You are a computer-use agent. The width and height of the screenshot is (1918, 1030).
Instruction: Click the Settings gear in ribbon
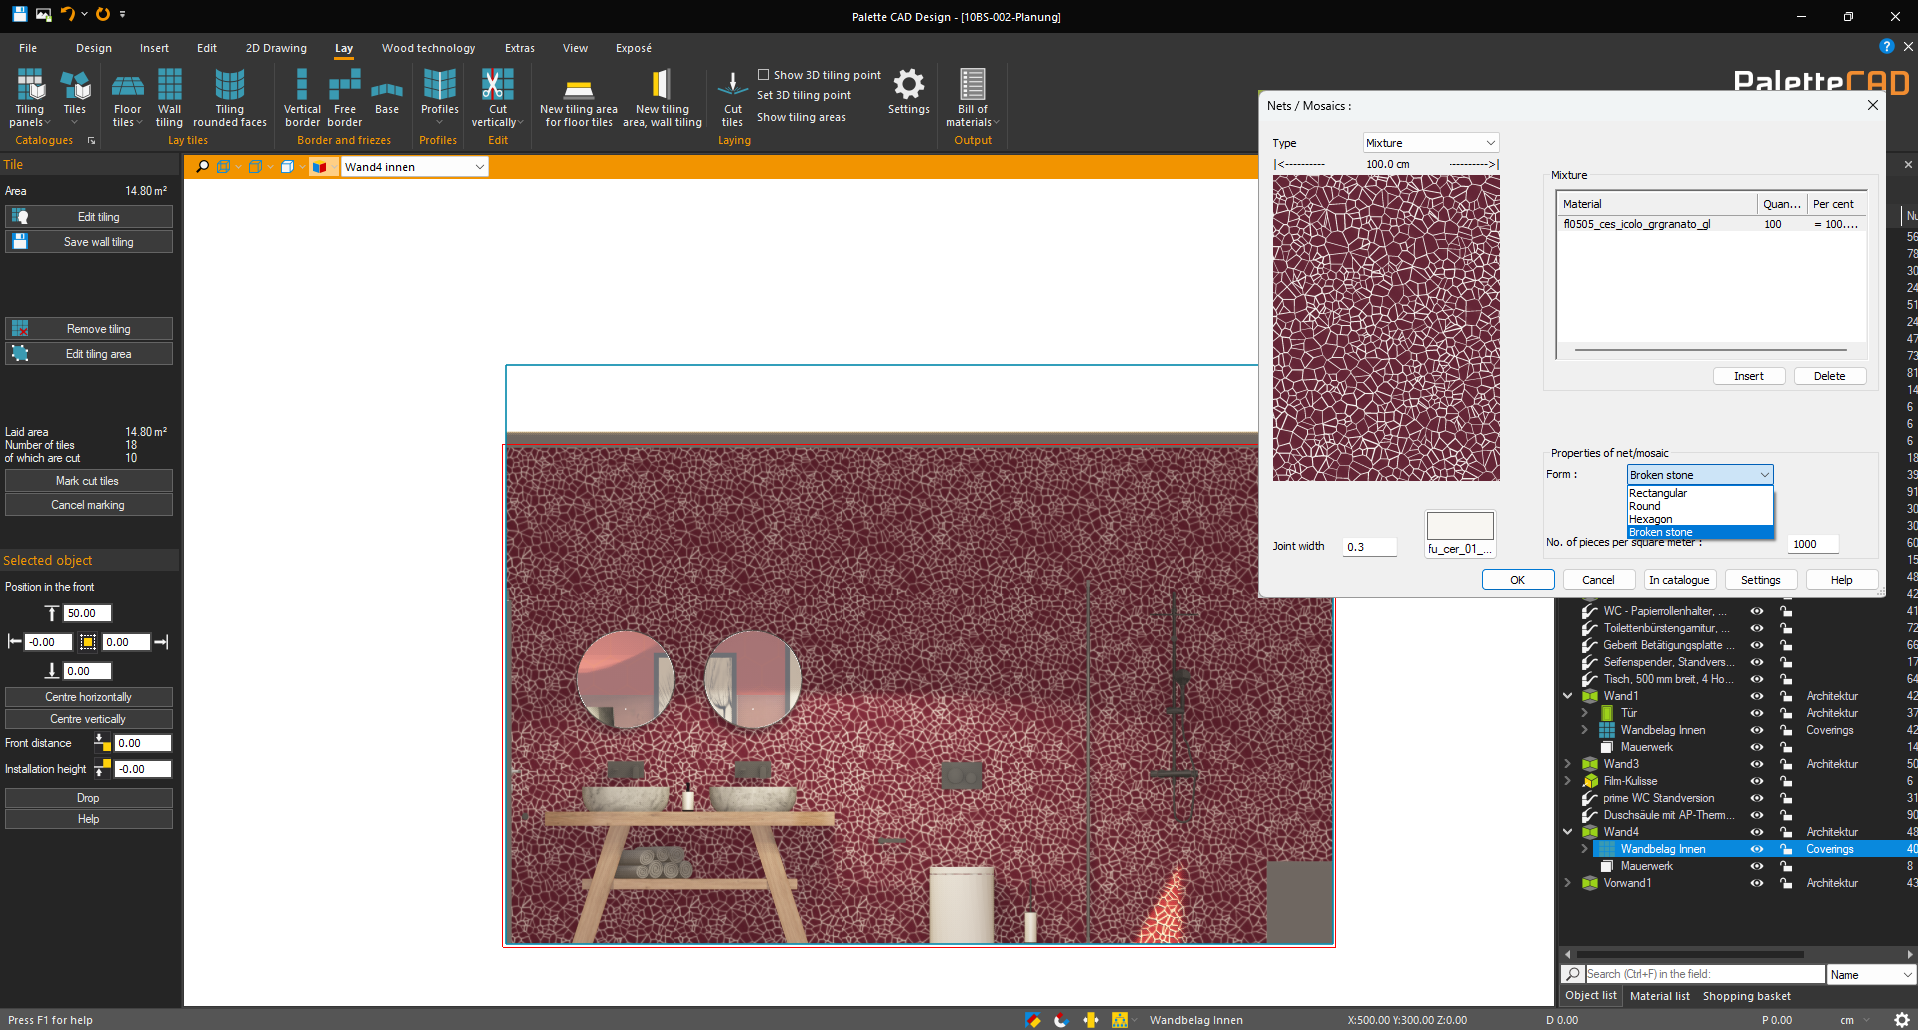908,86
